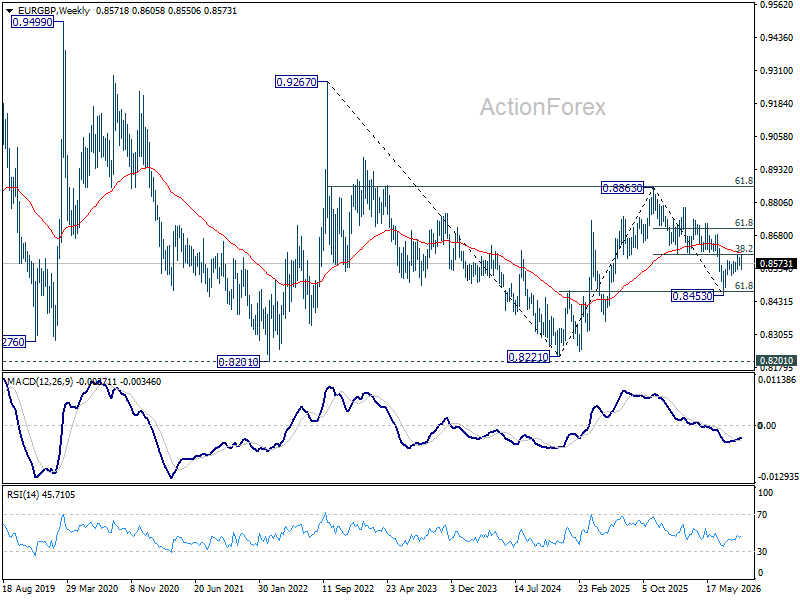Select the 18 Aug 2019 date marker
Screen dimensions: 800x600
(29, 588)
